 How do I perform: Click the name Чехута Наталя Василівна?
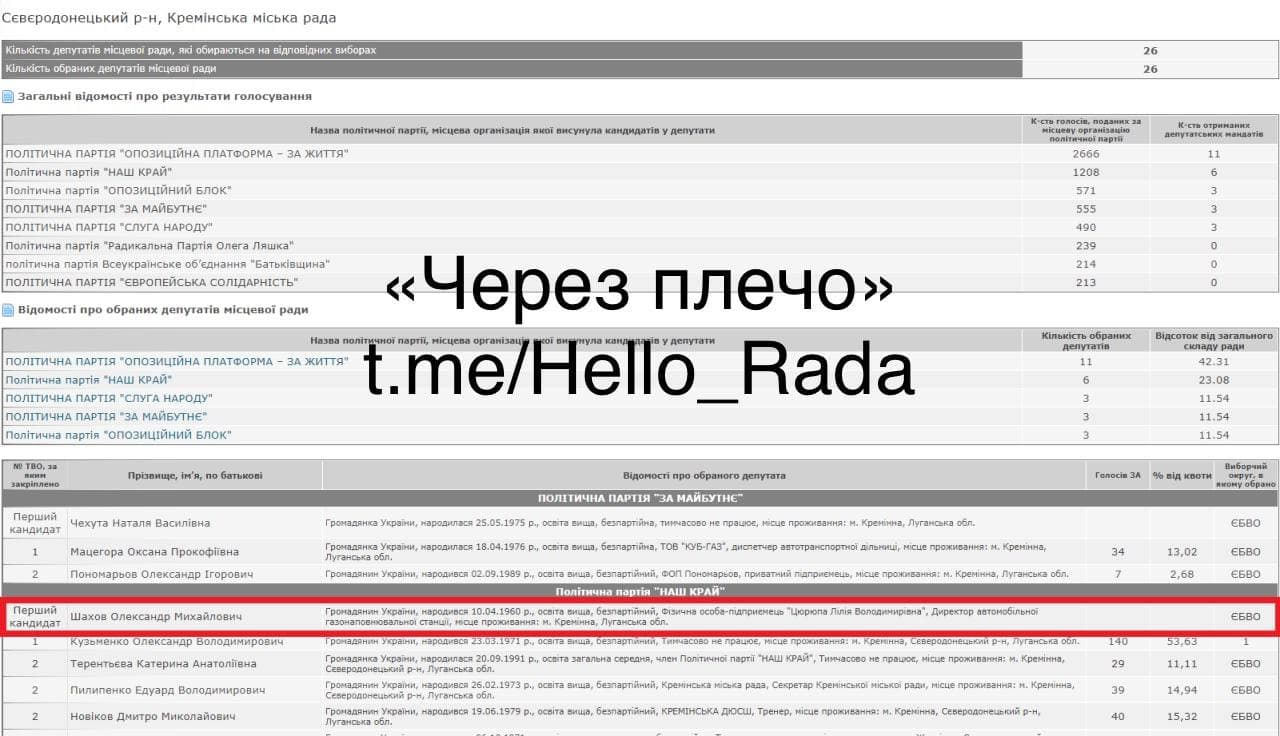pos(140,523)
